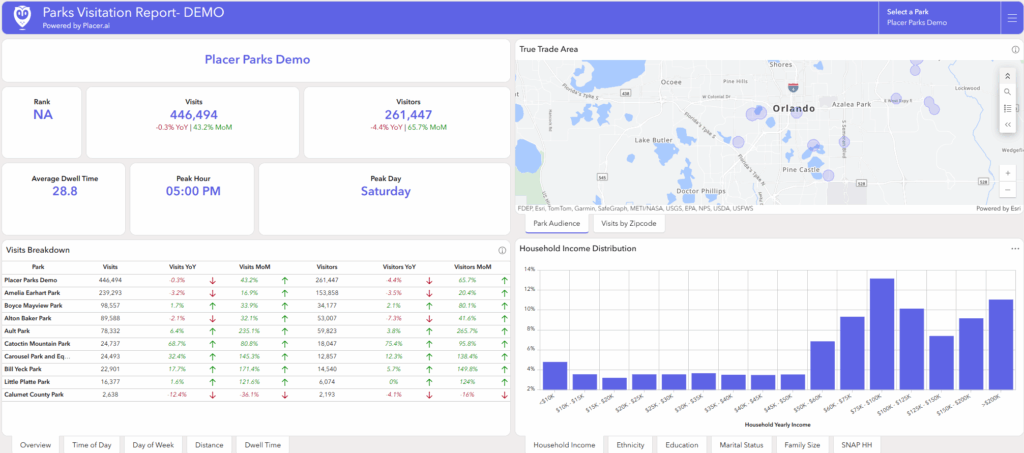Select the Calumet County Park row name
This screenshot has height=453, width=1024.
click(34, 395)
